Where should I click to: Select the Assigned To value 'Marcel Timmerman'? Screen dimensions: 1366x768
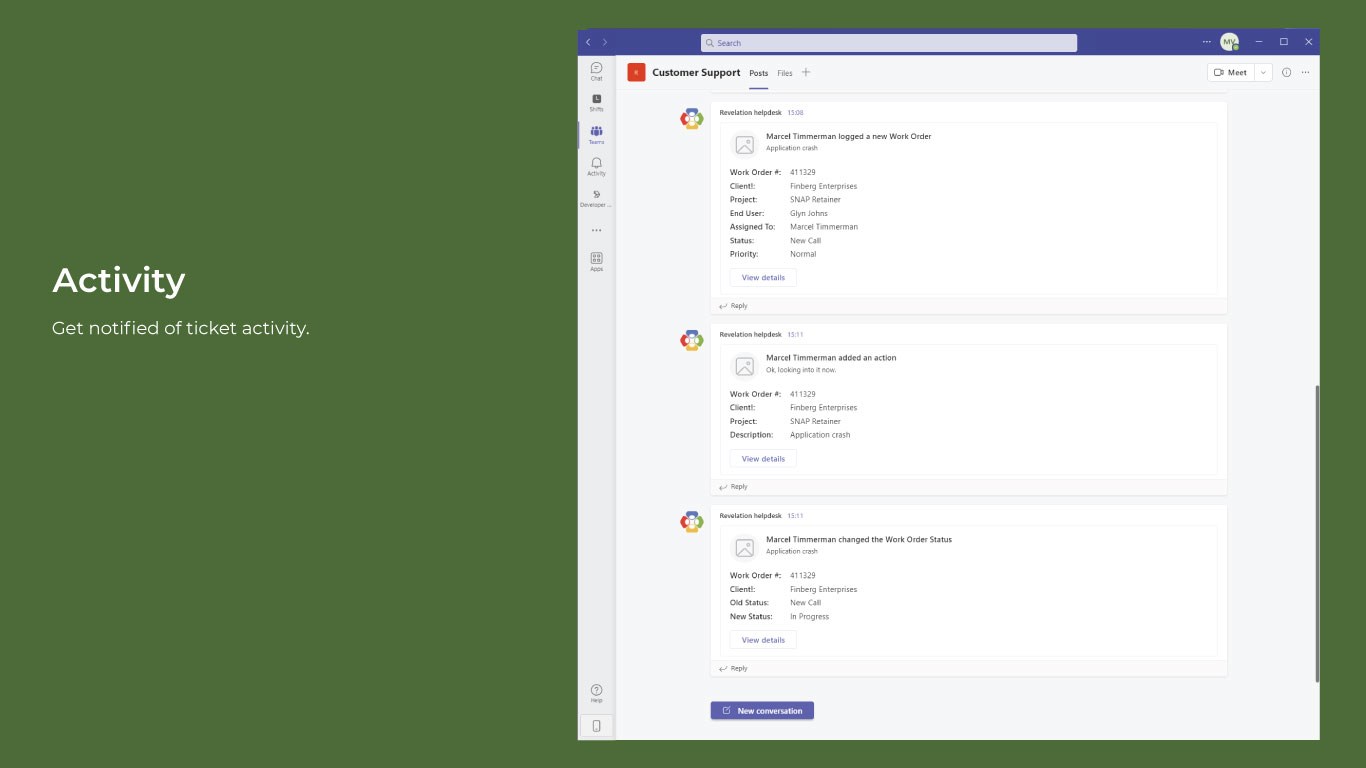824,227
